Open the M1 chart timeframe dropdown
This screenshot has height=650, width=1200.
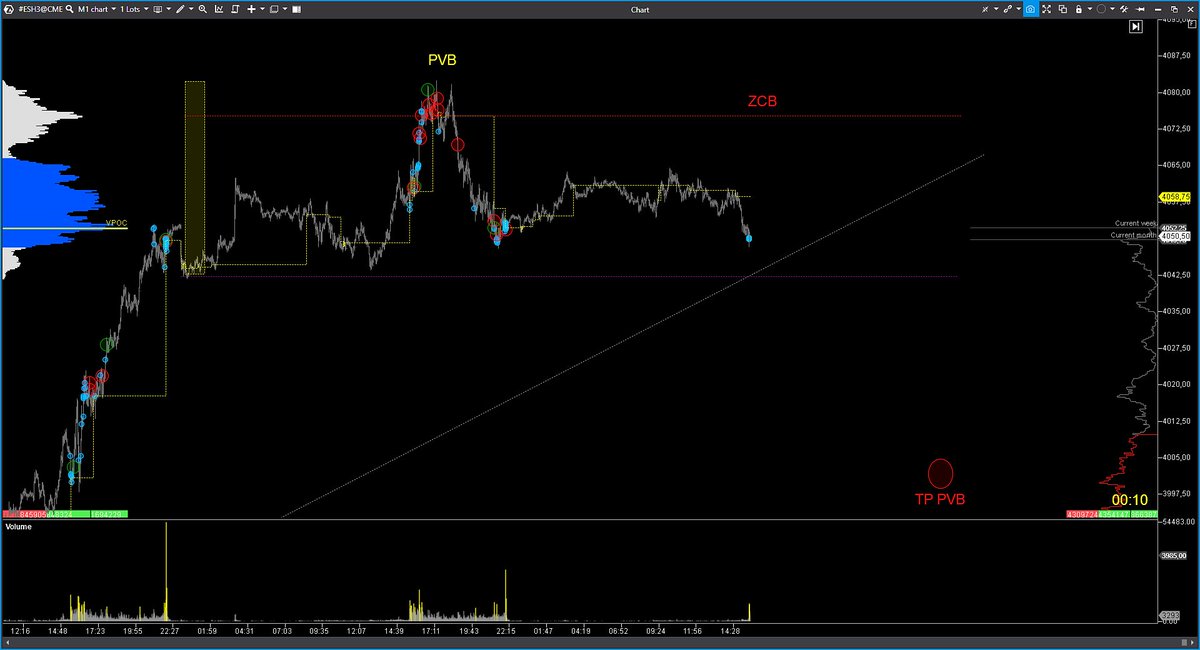coord(97,9)
